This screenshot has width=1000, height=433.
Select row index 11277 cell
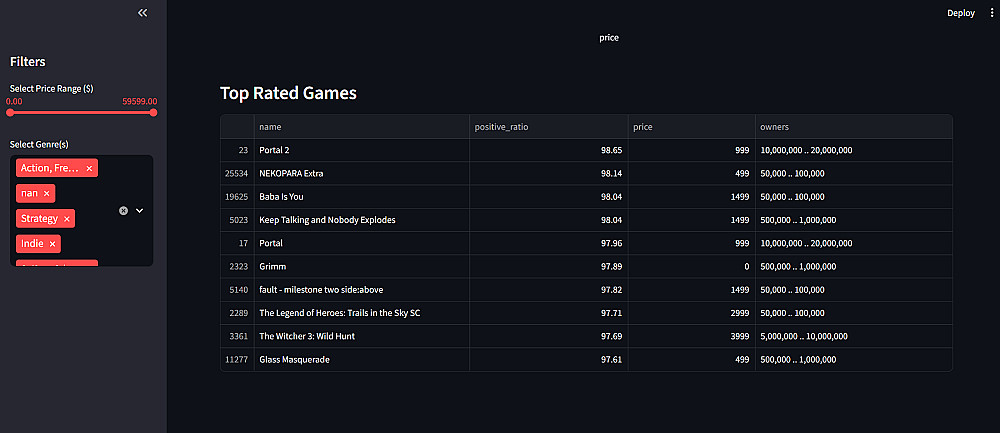pyautogui.click(x=237, y=359)
